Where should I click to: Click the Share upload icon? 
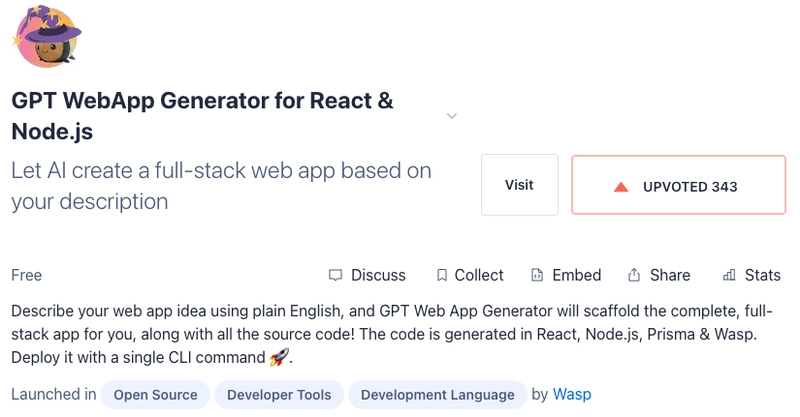634,275
